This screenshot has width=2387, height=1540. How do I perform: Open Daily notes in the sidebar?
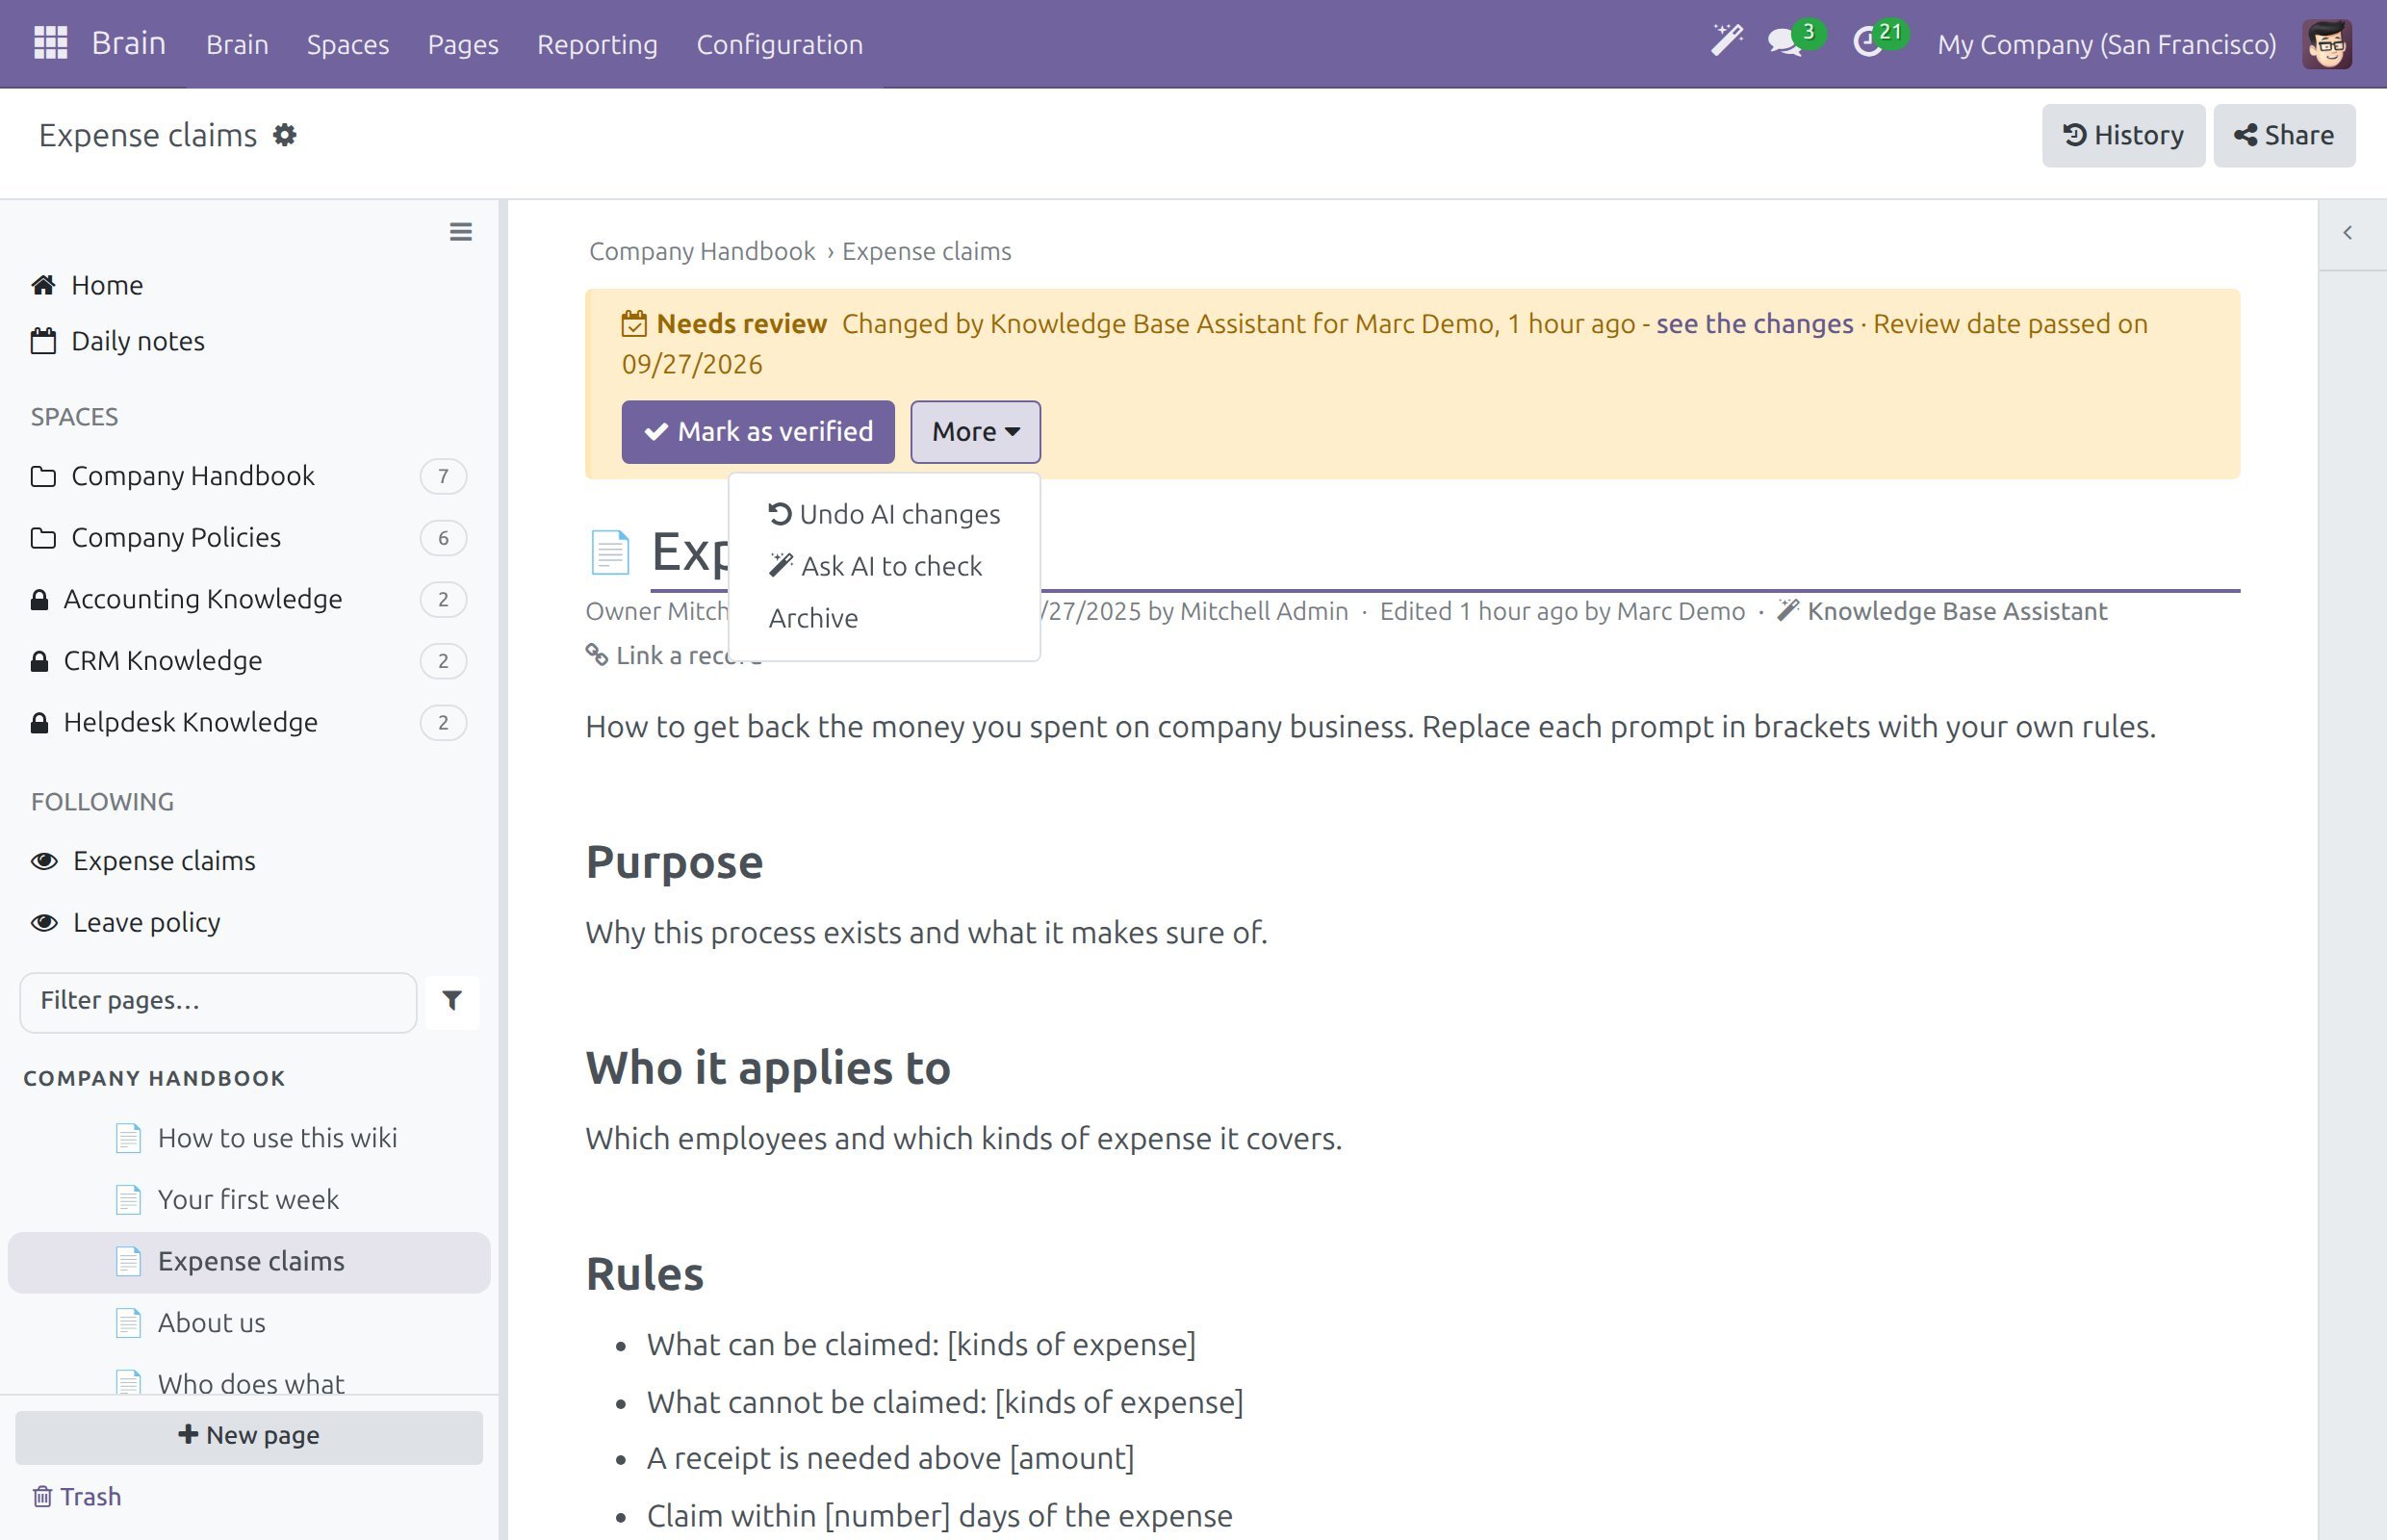(118, 341)
